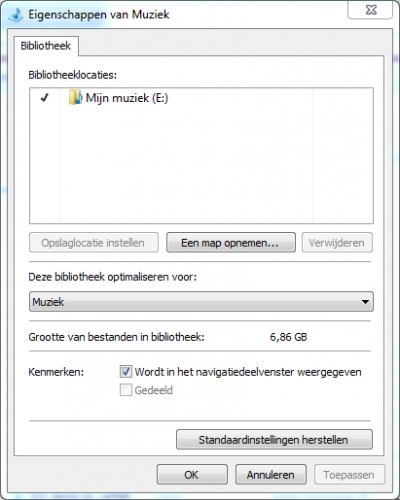Cancel with the Annuleren button

[271, 475]
